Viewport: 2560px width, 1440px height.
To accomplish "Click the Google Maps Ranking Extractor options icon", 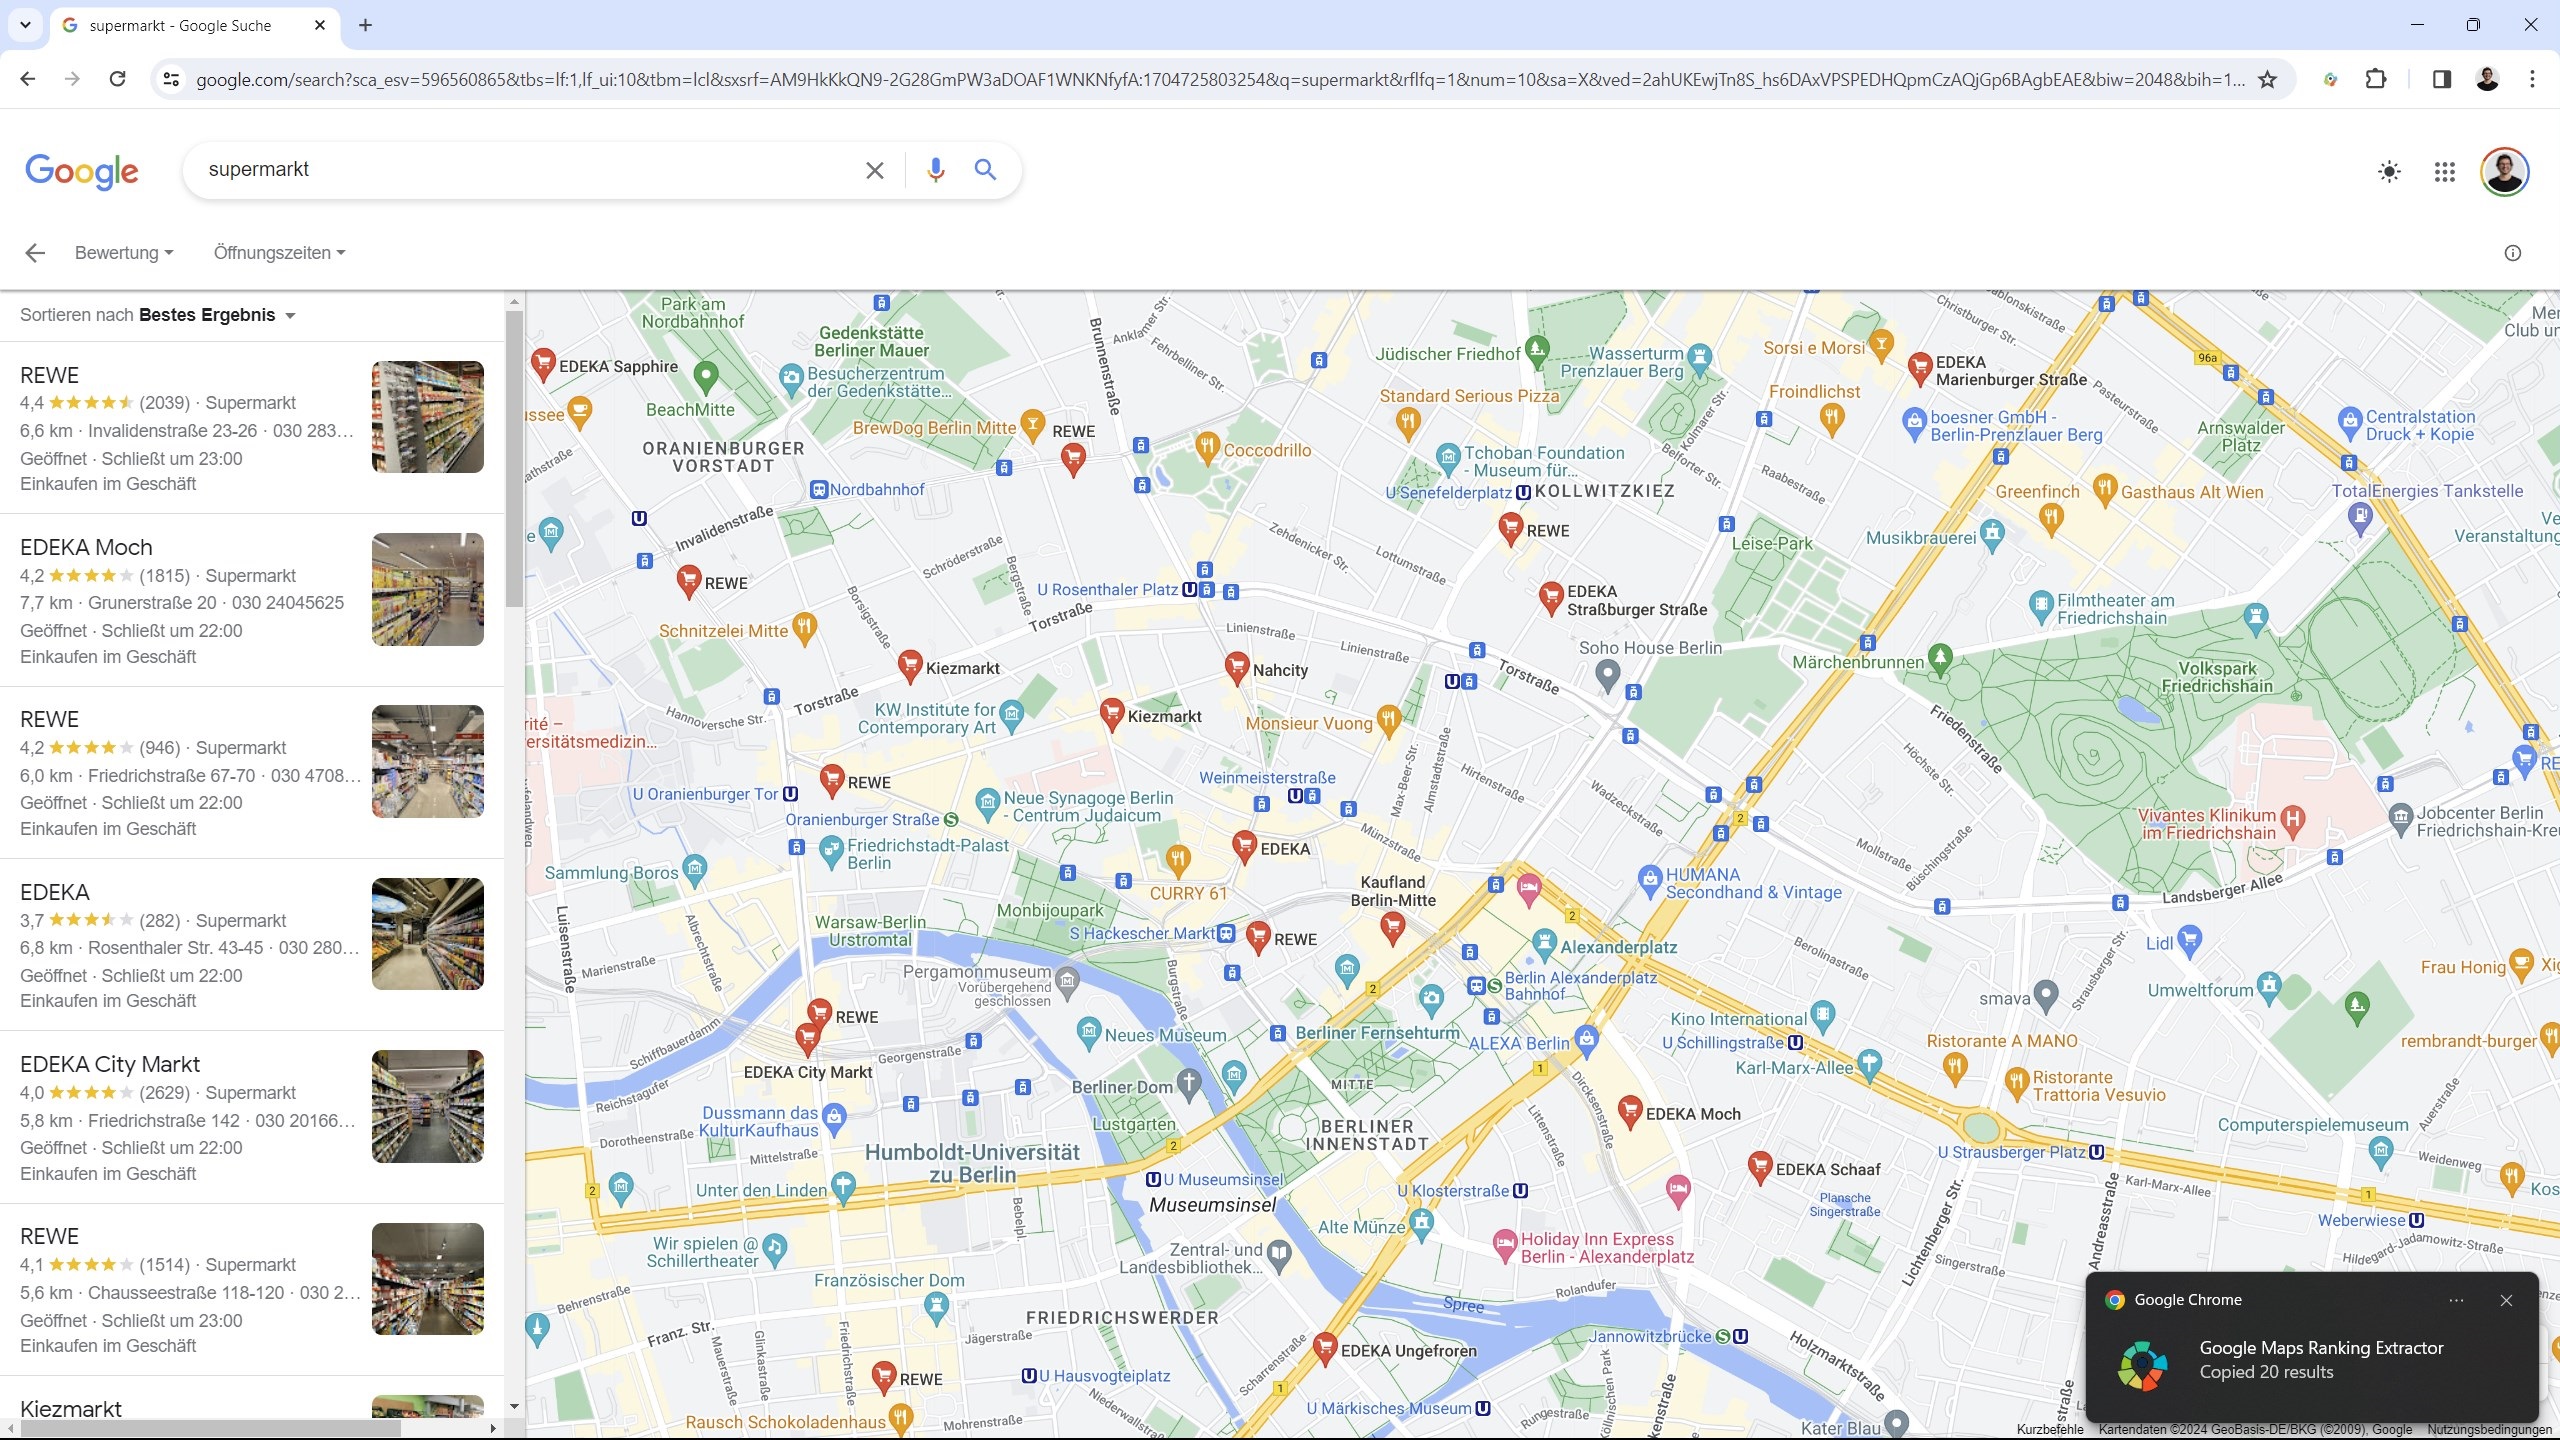I will (x=2455, y=1299).
